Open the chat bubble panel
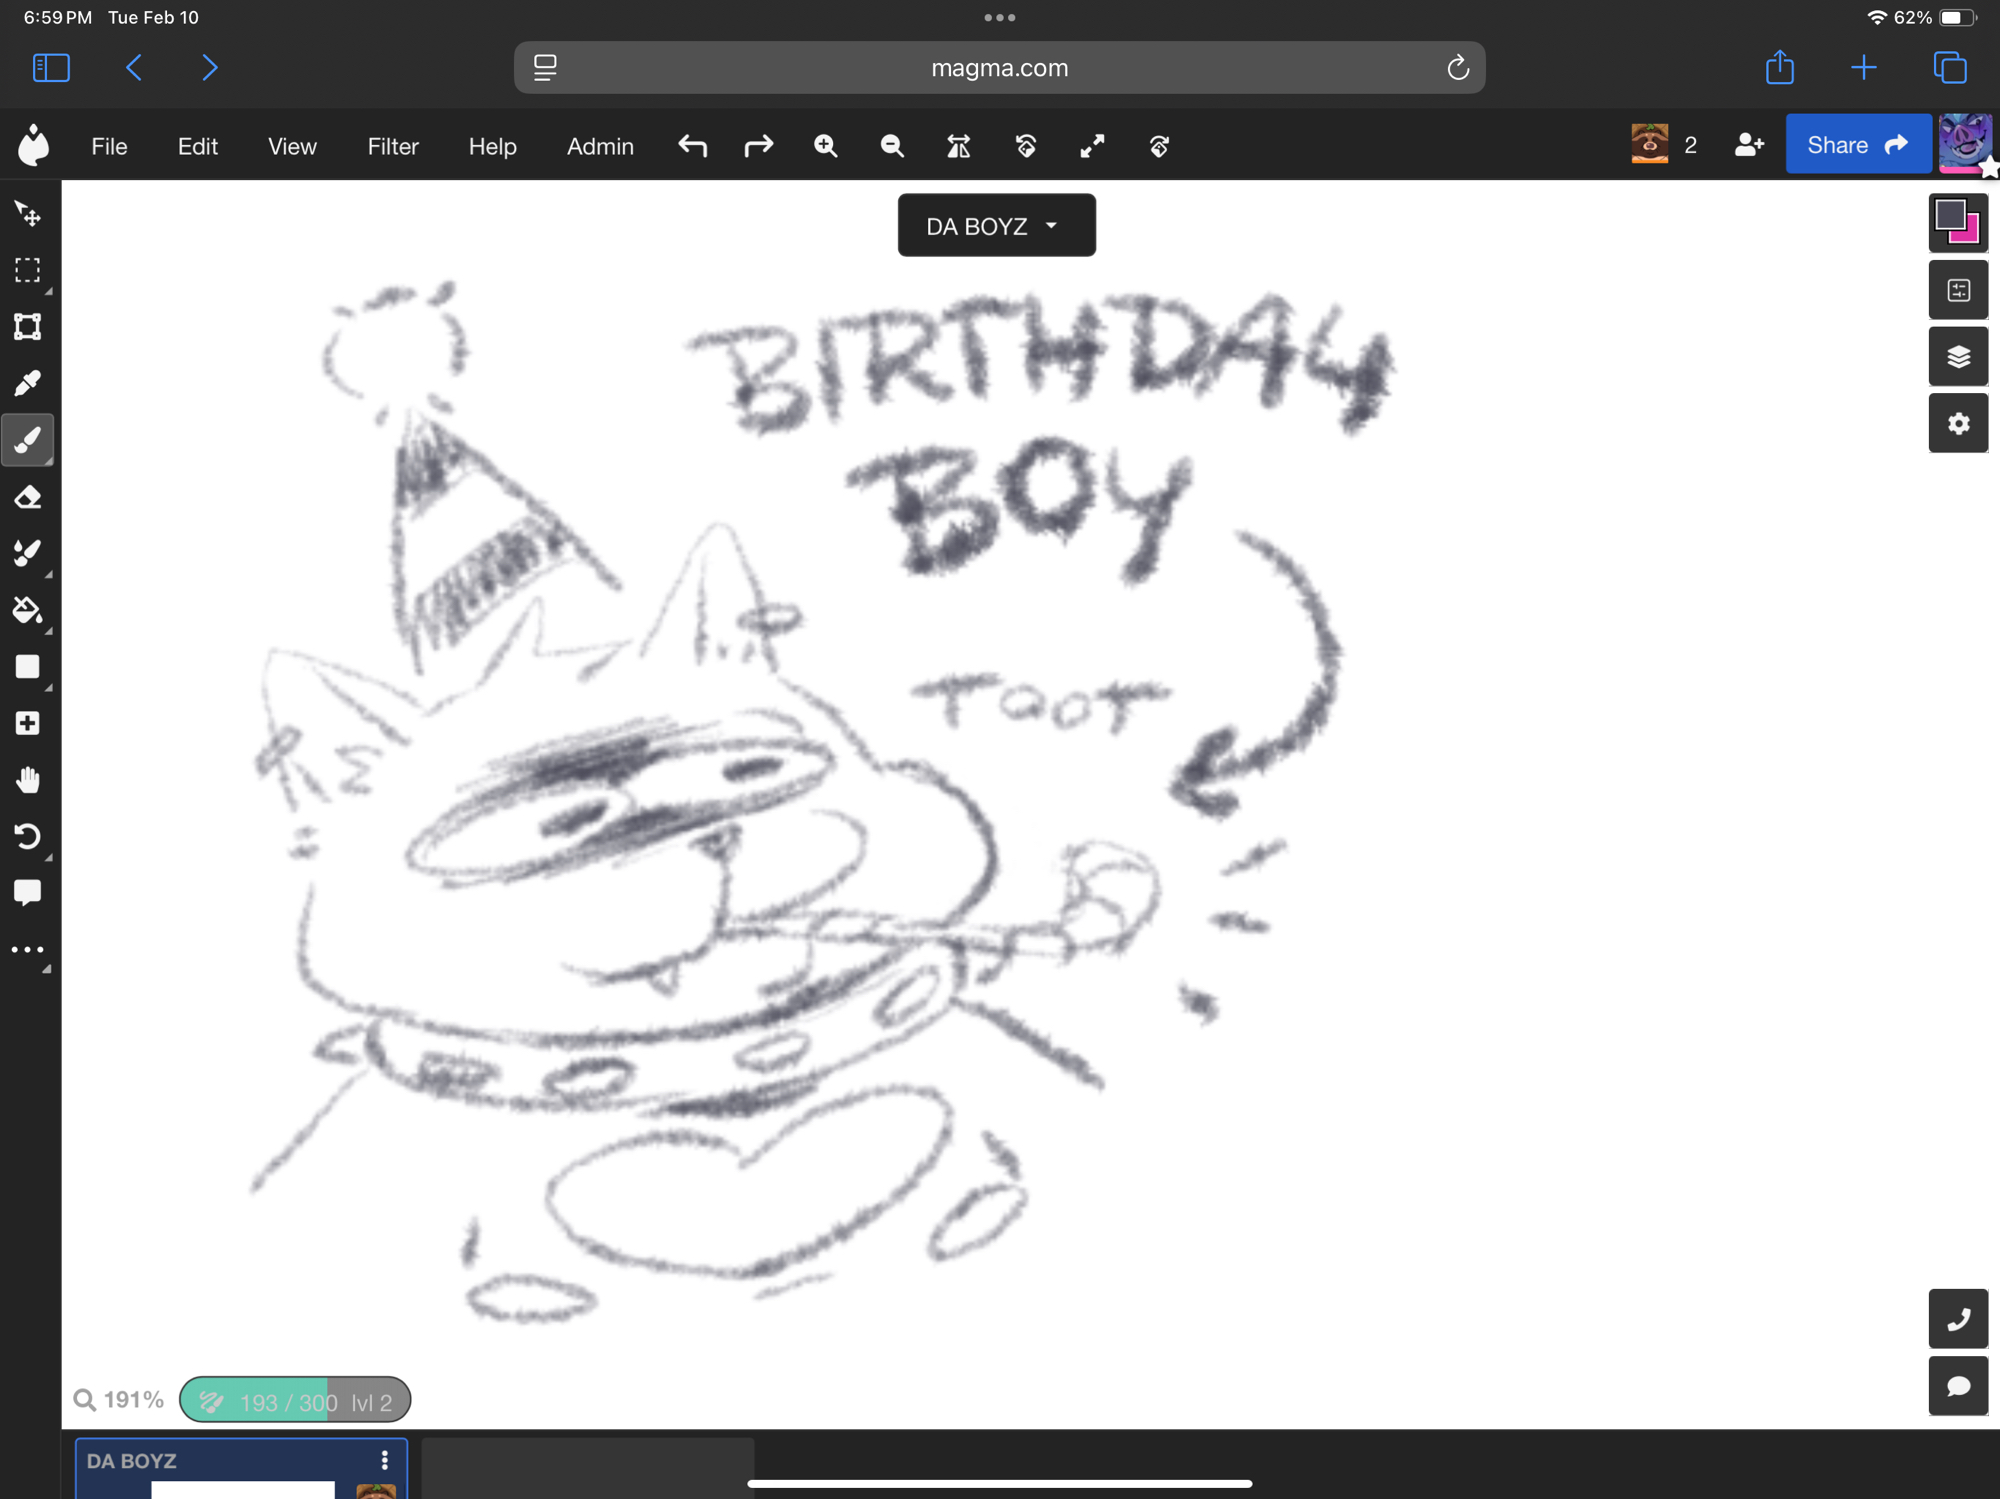This screenshot has width=2000, height=1499. (1958, 1385)
